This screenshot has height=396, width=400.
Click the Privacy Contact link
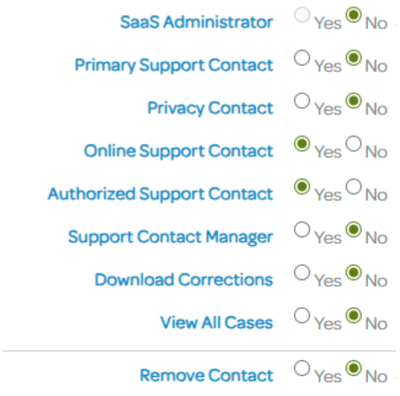coord(210,108)
